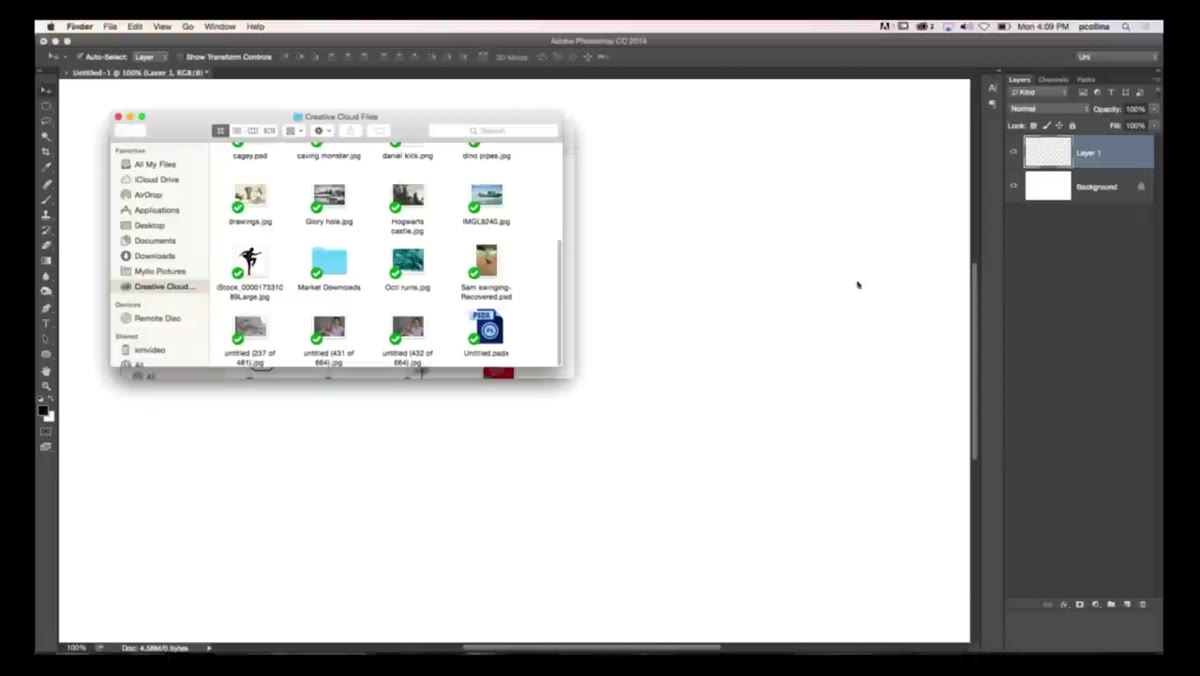This screenshot has width=1200, height=676.
Task: Open the Edit menu
Action: 135,26
